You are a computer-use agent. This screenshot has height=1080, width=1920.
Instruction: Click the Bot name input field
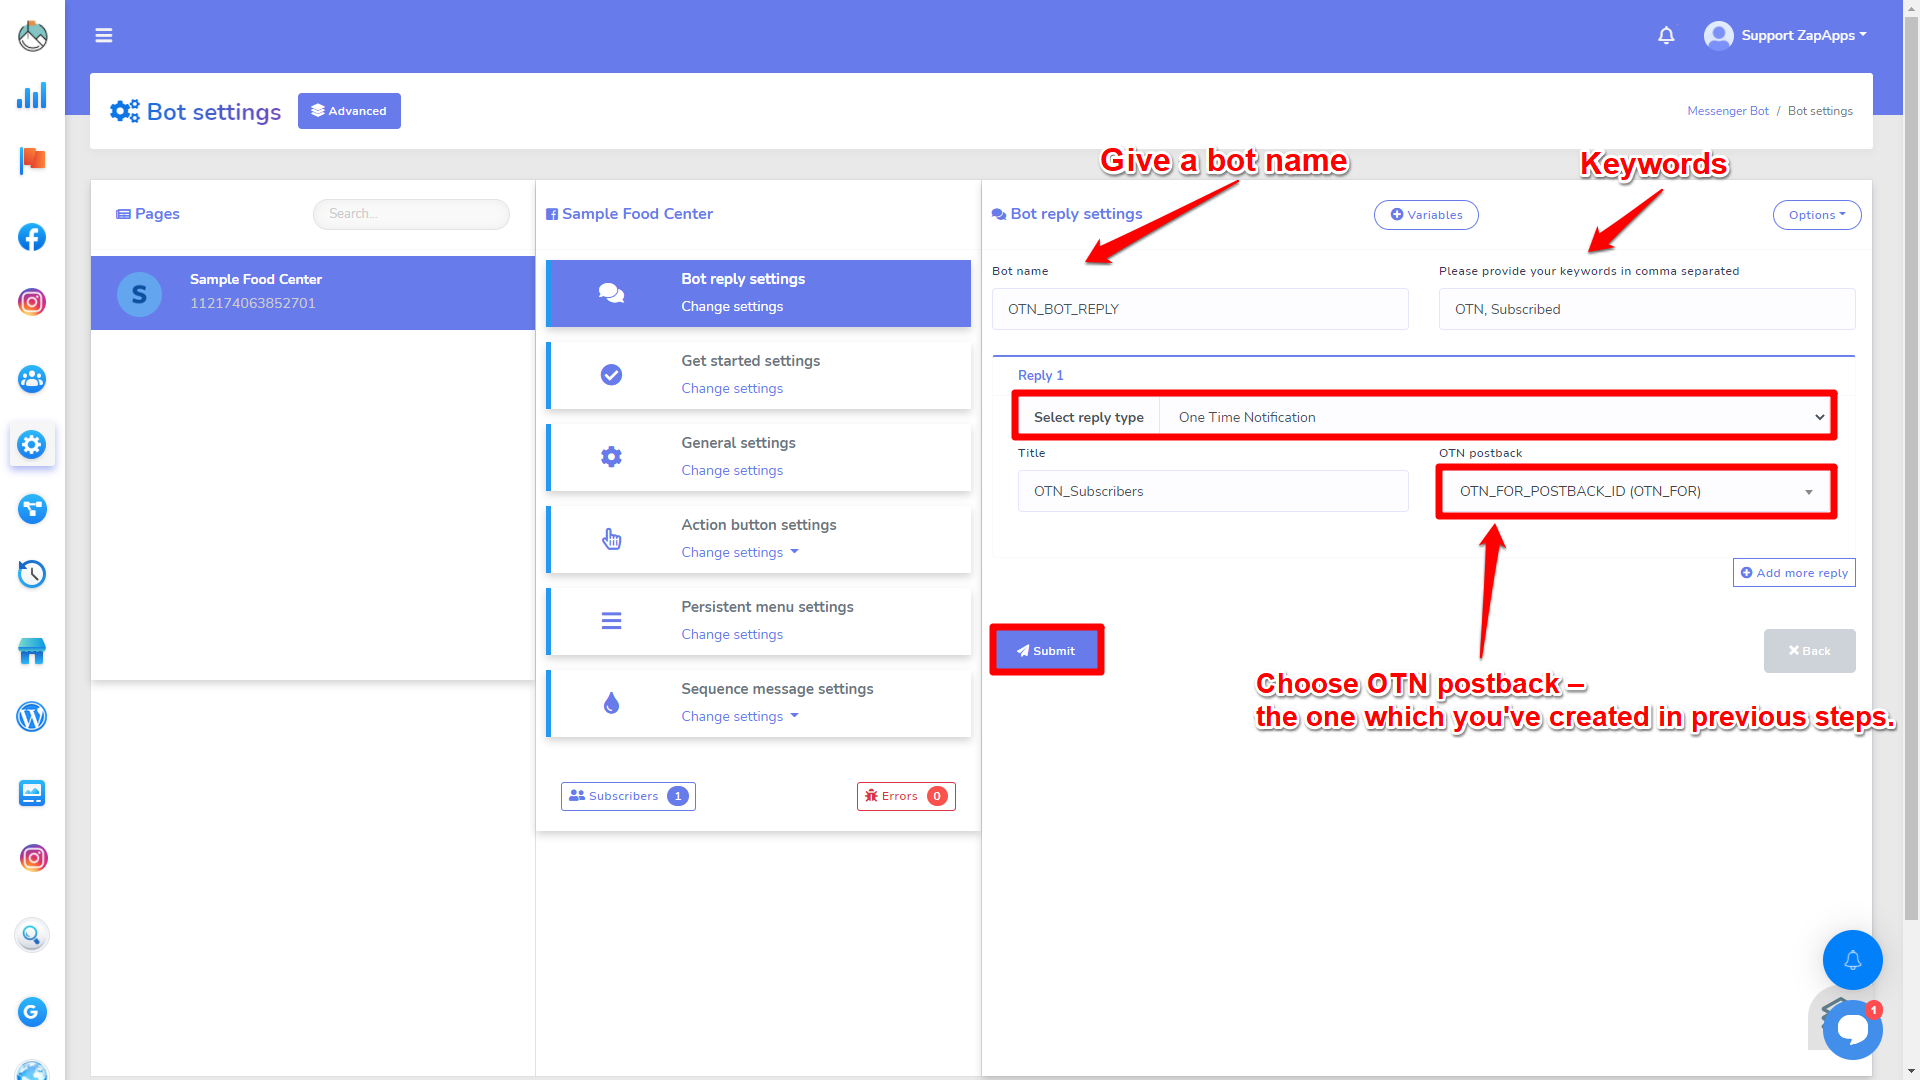pyautogui.click(x=1200, y=309)
